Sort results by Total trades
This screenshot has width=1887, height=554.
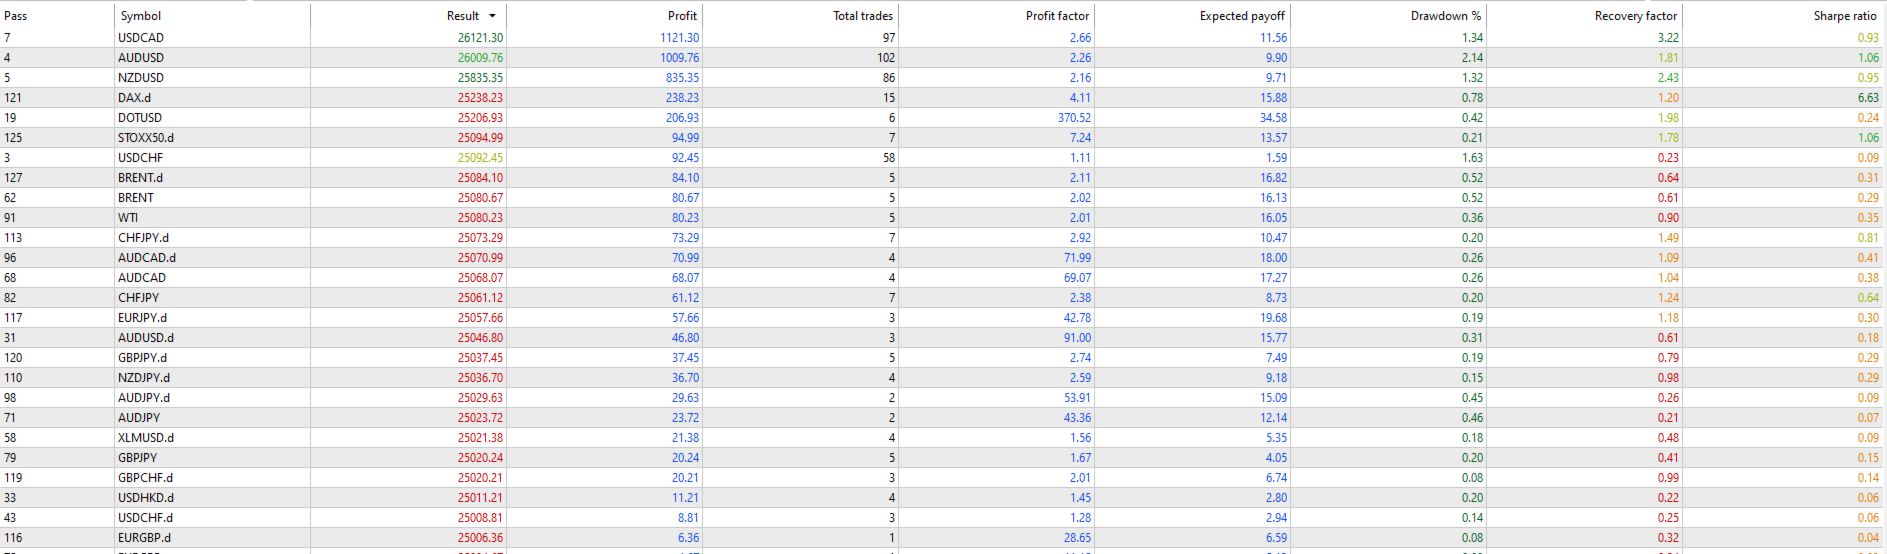point(862,16)
